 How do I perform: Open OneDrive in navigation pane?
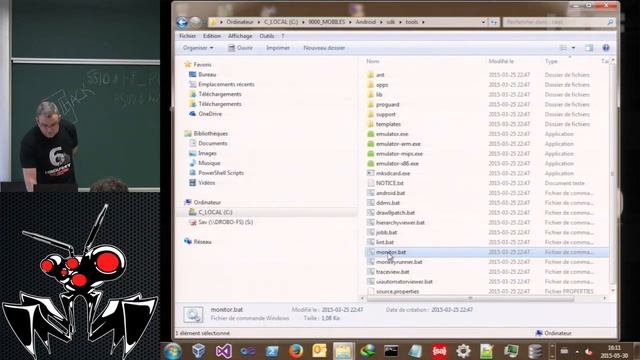[210, 114]
